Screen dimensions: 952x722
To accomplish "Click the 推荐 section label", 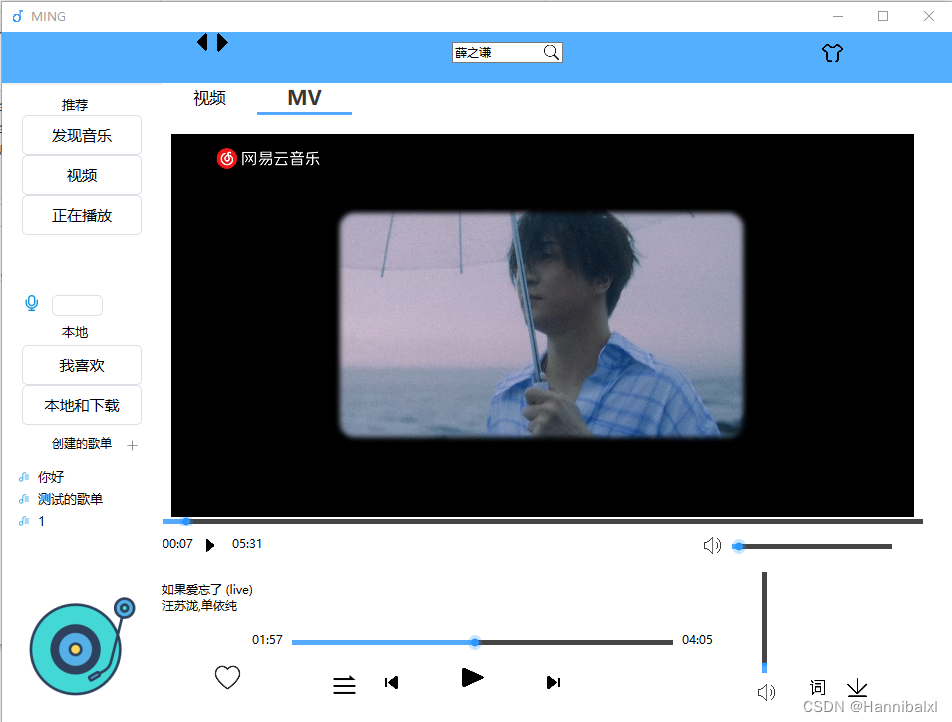I will (x=75, y=105).
